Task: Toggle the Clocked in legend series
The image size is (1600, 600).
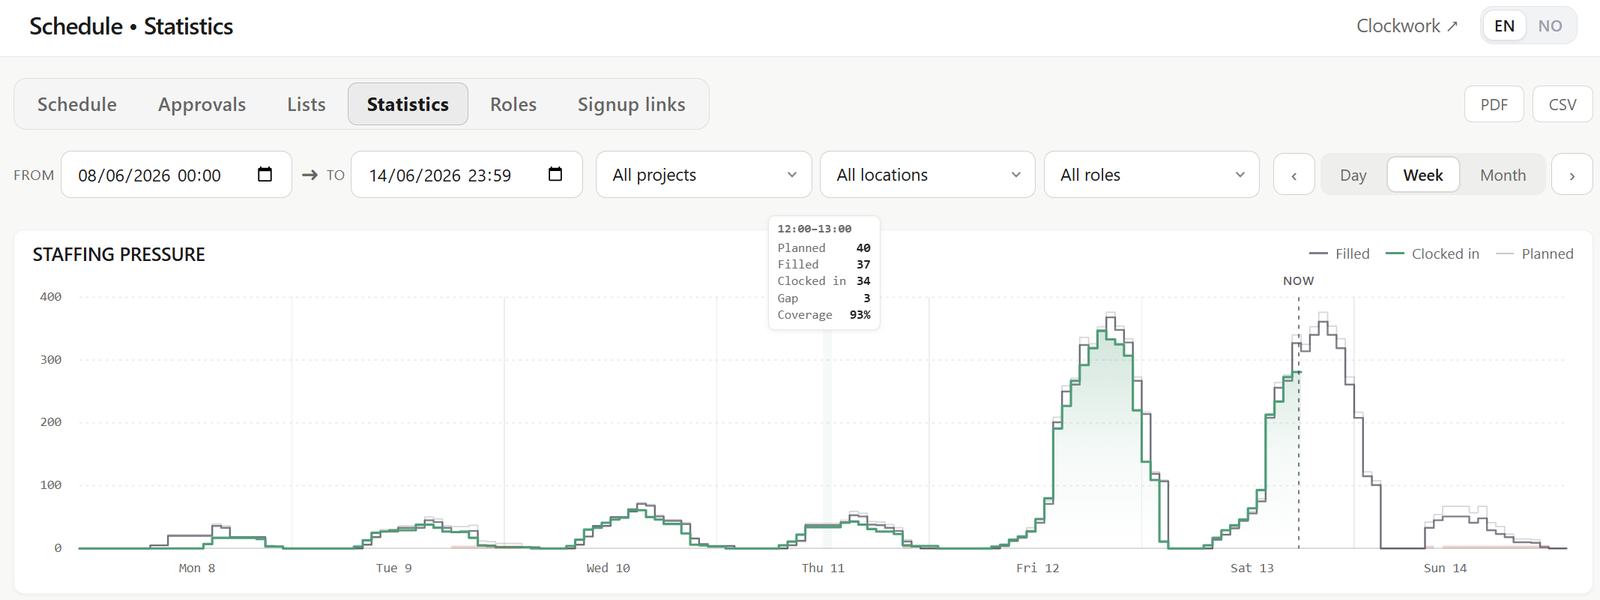Action: tap(1432, 254)
